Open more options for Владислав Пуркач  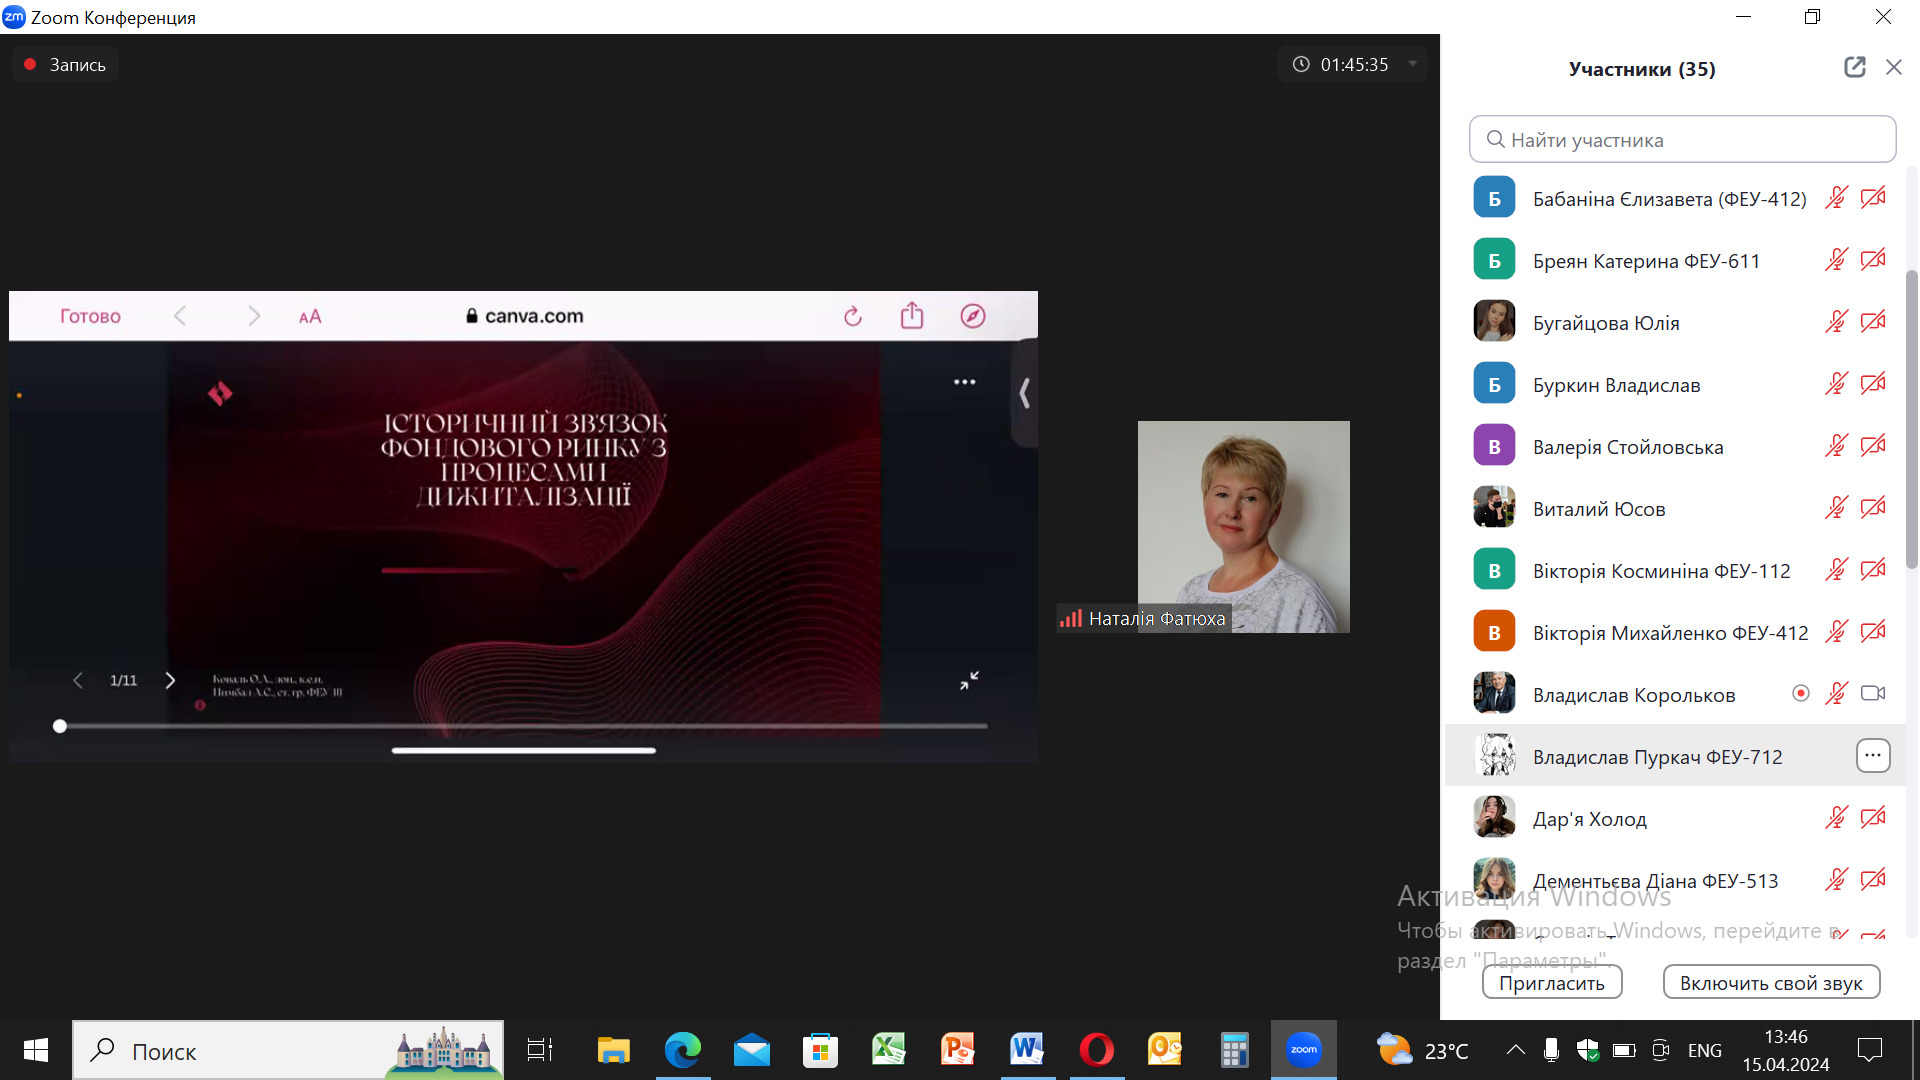coord(1872,756)
